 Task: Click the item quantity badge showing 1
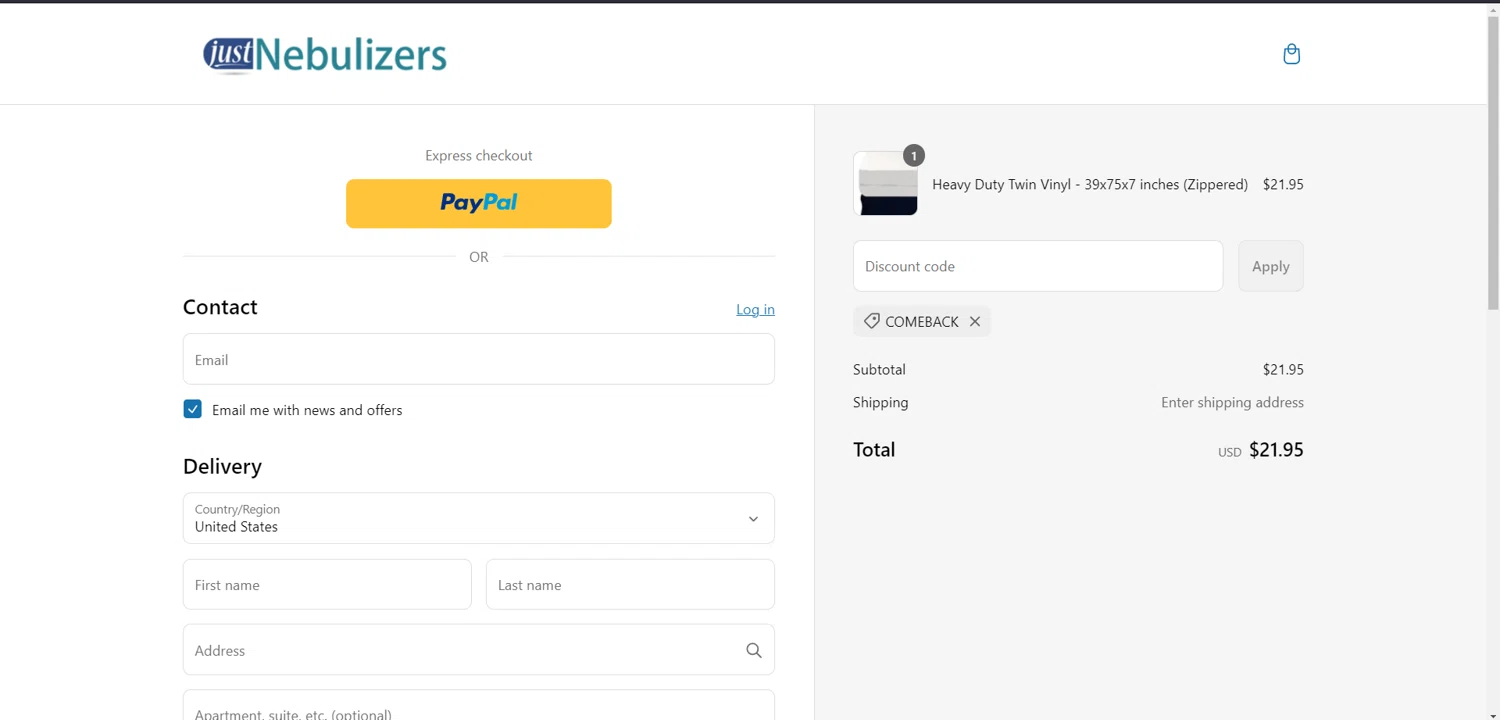(913, 156)
